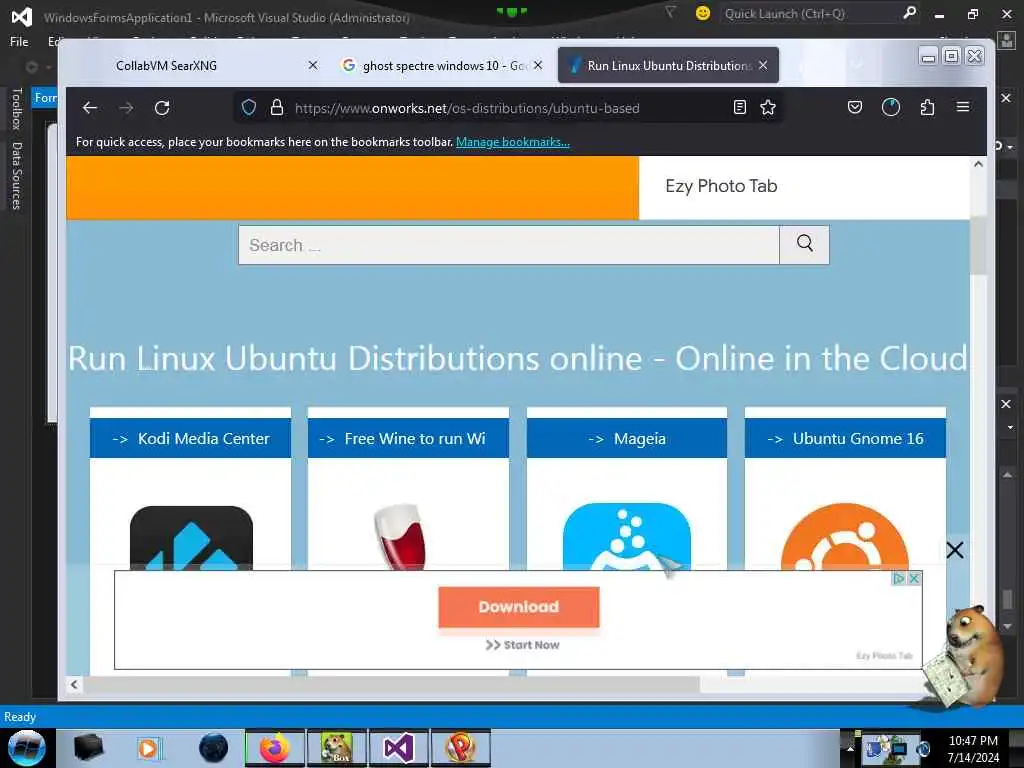Send feedback via smiley icon
Screen dimensions: 1024x768
(703, 13)
